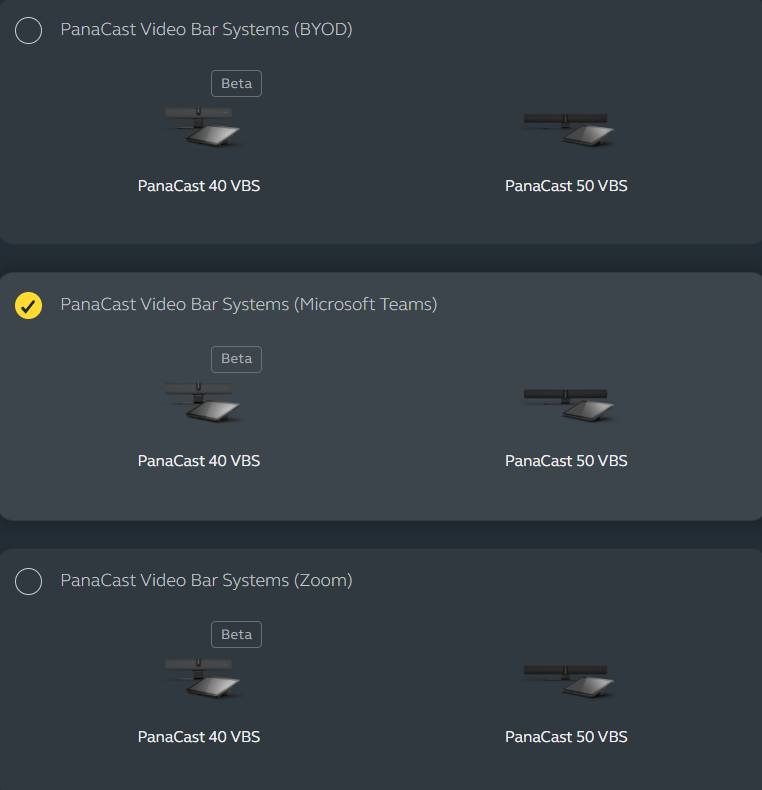Select the PanaCast Video Bar Systems (BYOD) radio button
762x790 pixels.
click(28, 30)
